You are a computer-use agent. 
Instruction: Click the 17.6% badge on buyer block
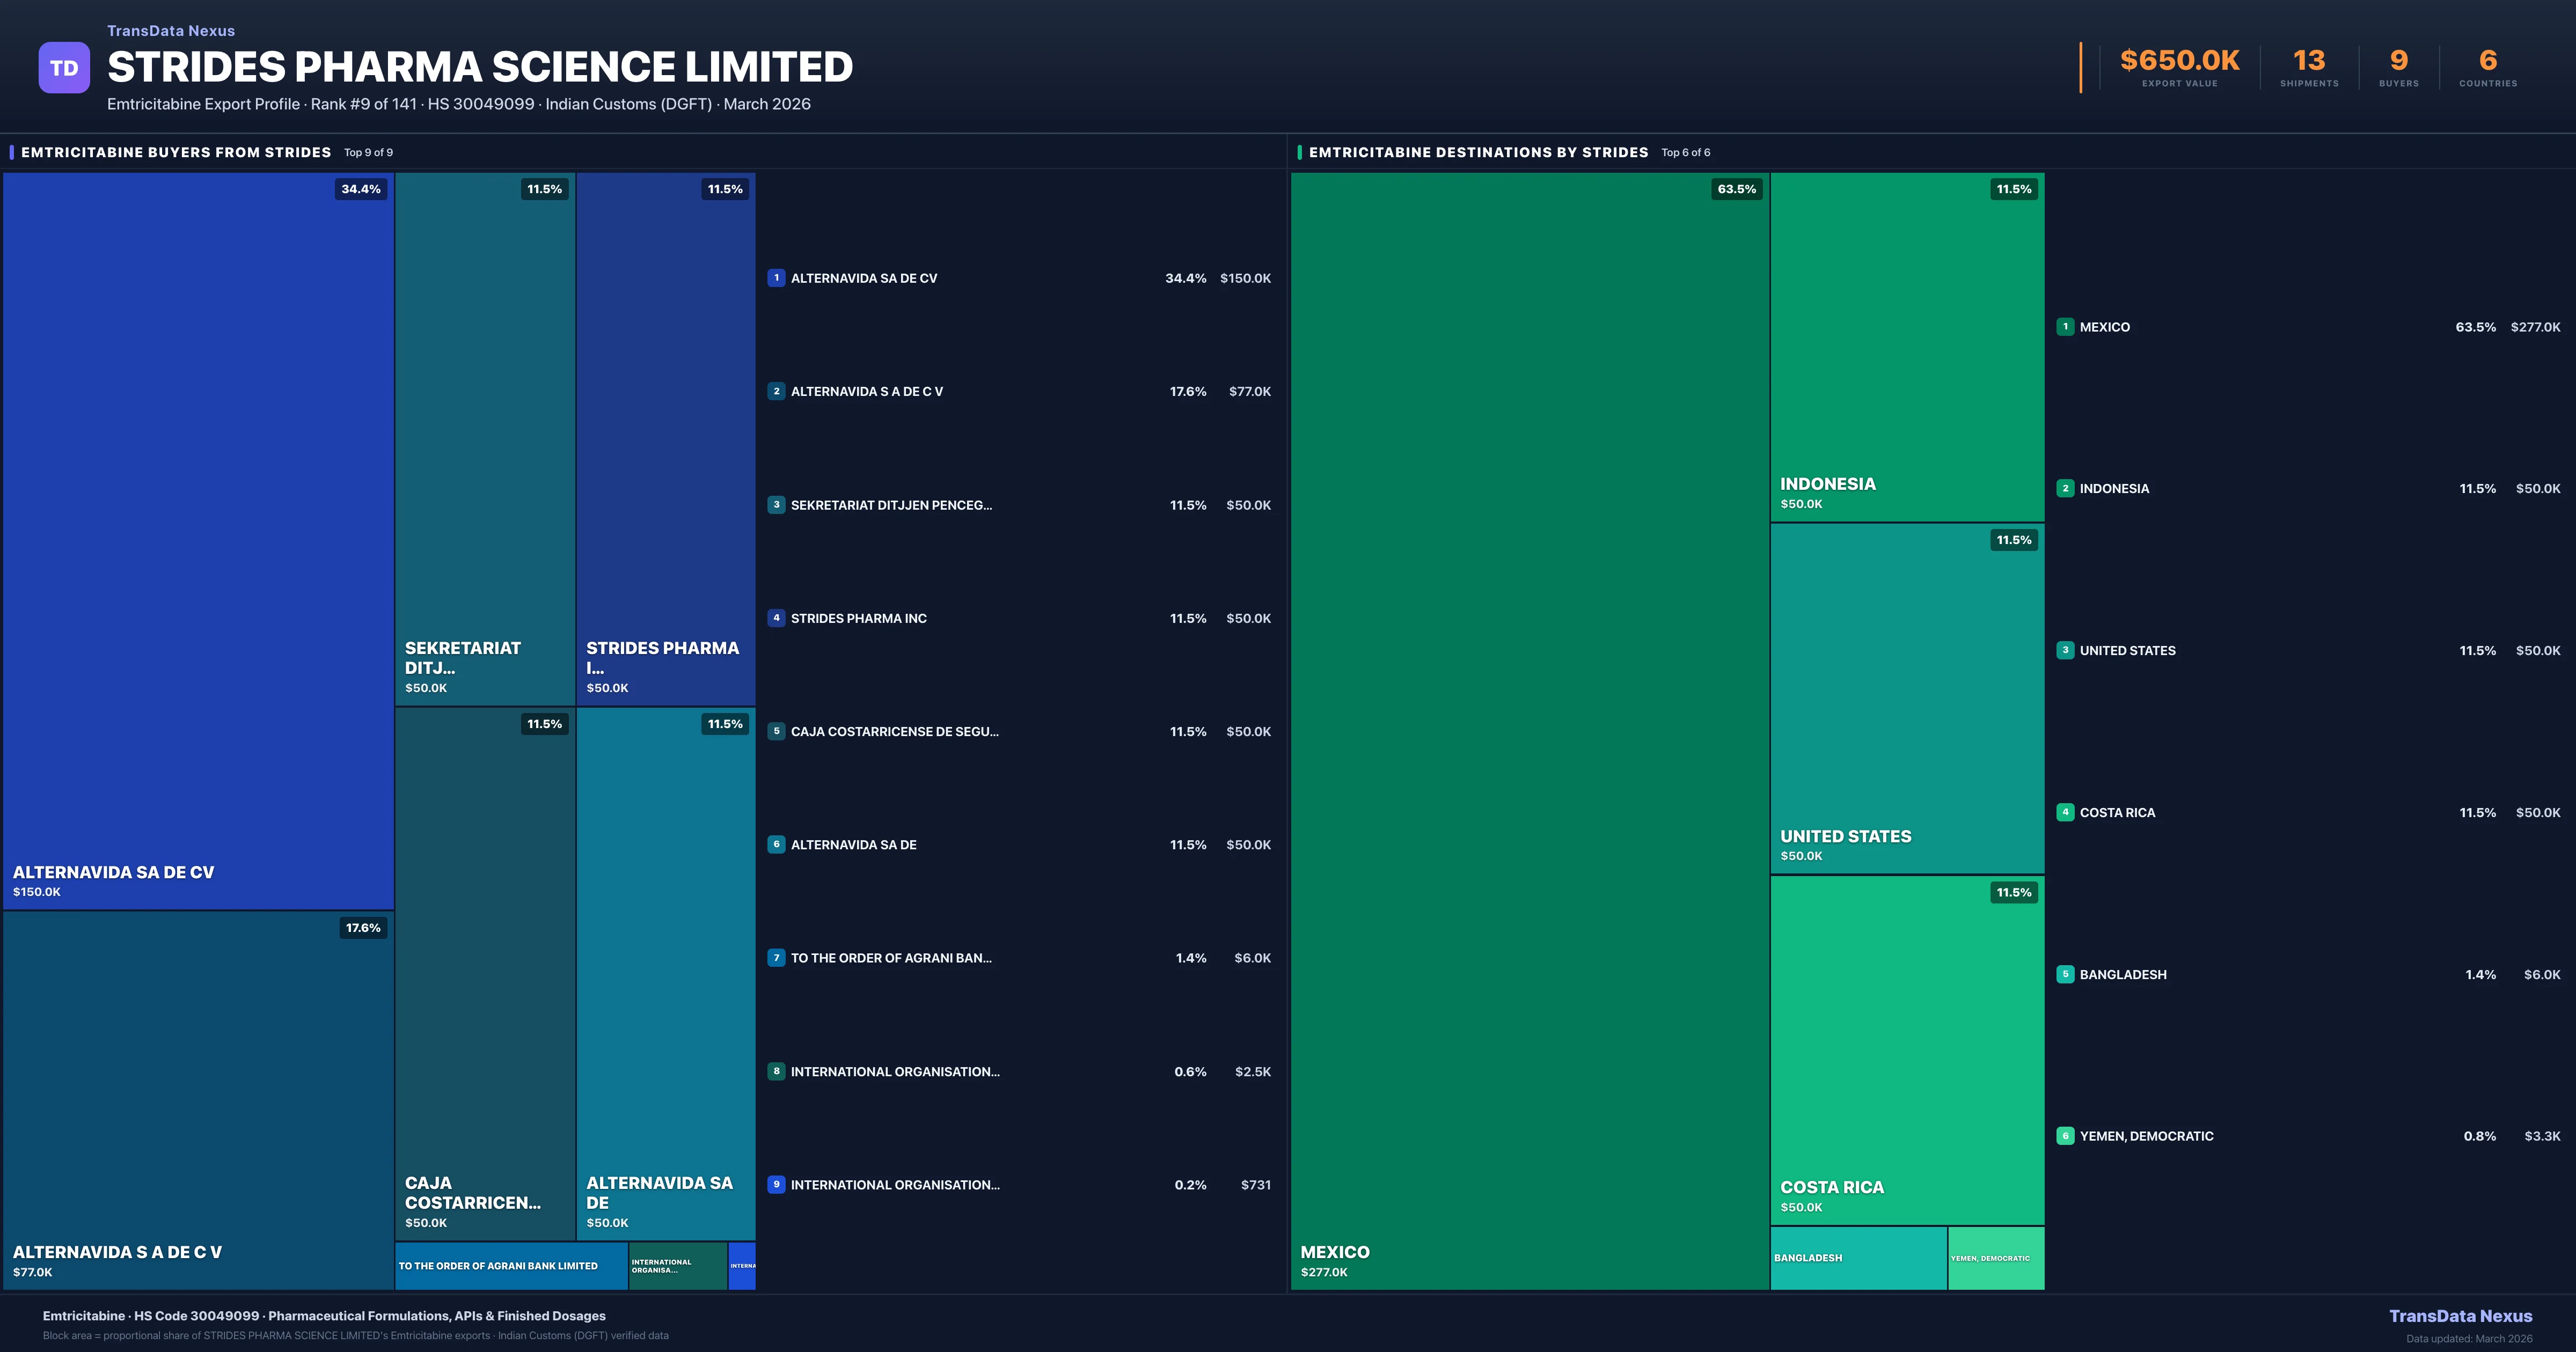coord(363,928)
